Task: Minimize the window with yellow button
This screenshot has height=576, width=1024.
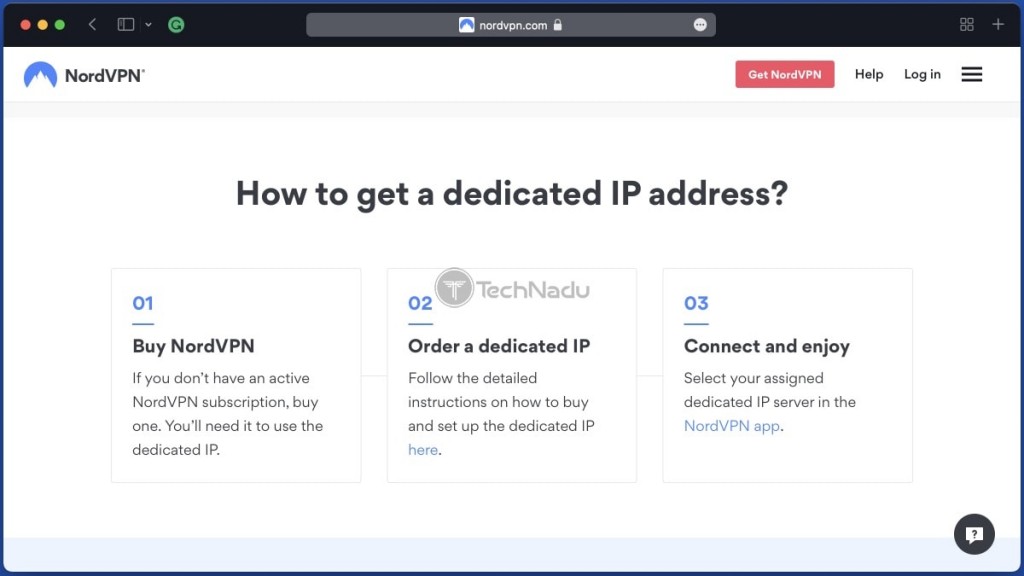Action: click(x=42, y=25)
